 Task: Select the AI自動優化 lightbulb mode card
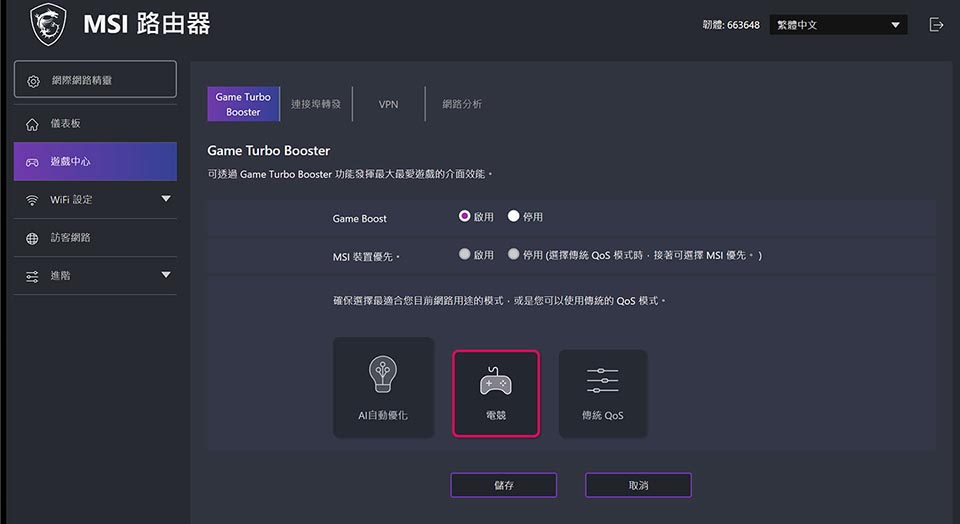pyautogui.click(x=383, y=387)
